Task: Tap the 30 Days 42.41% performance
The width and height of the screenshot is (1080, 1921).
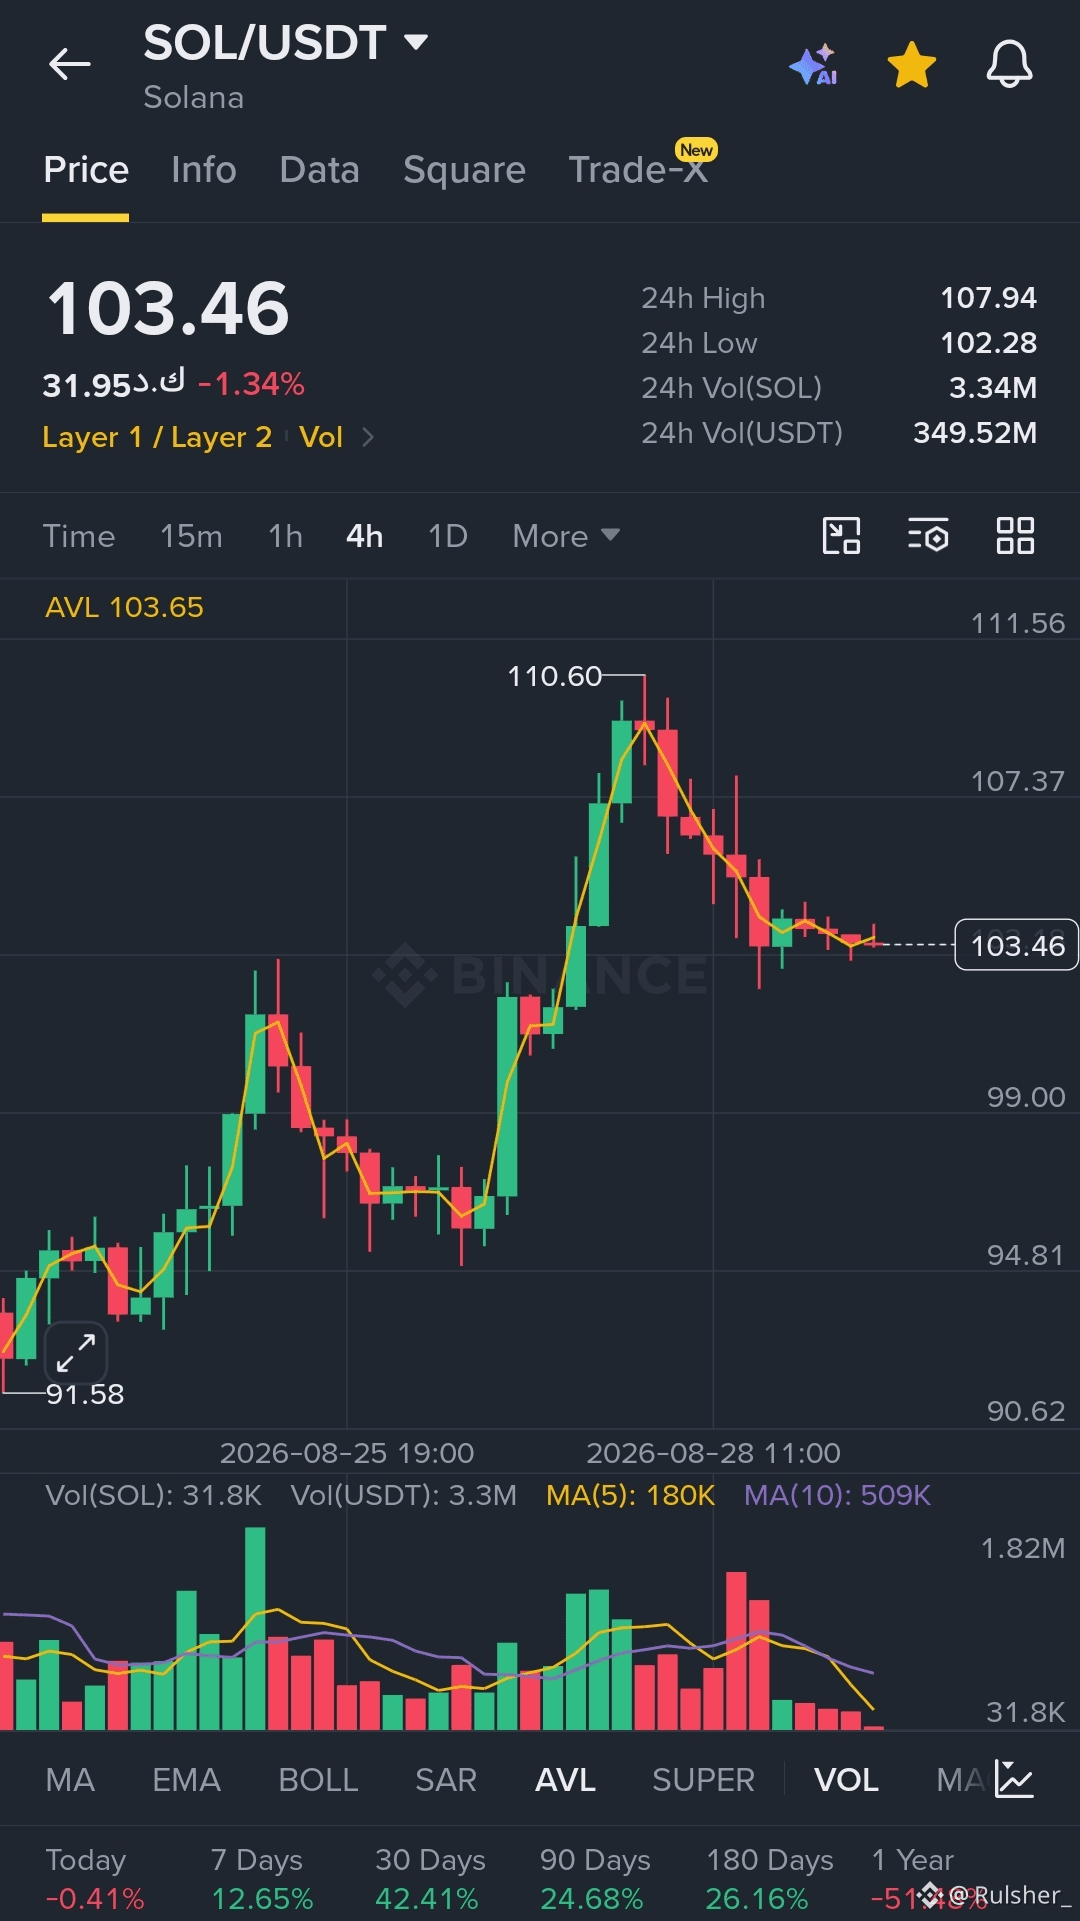Action: (429, 1879)
